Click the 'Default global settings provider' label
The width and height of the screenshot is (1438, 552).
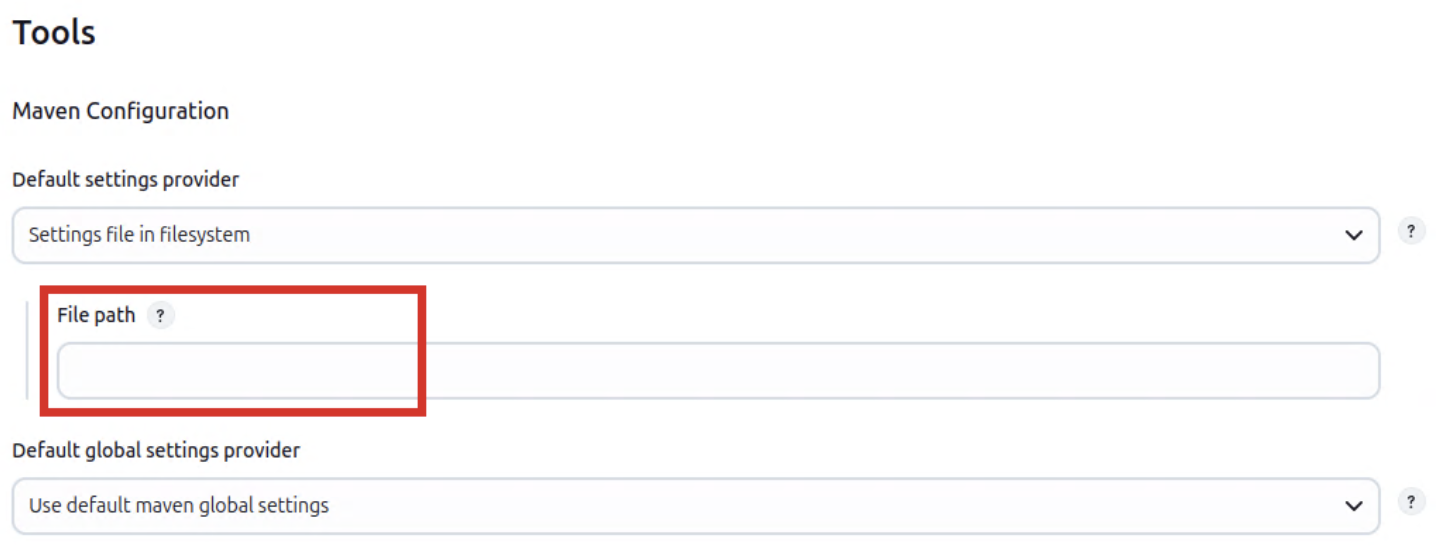[156, 451]
